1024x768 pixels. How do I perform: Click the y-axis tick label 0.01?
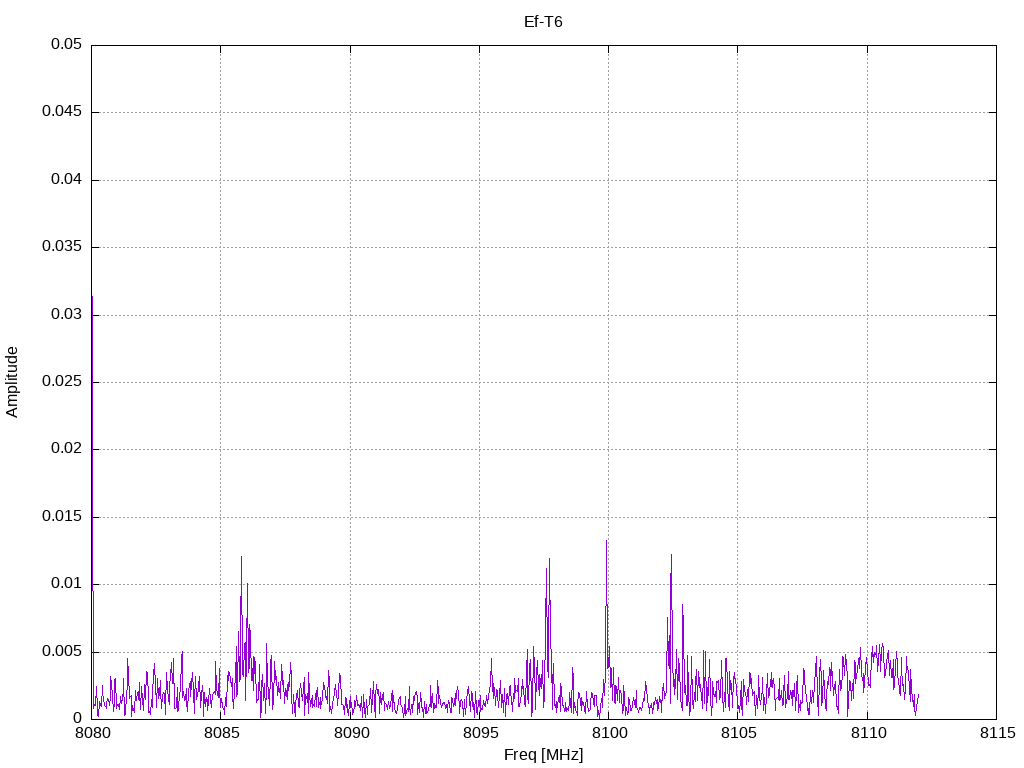click(66, 584)
